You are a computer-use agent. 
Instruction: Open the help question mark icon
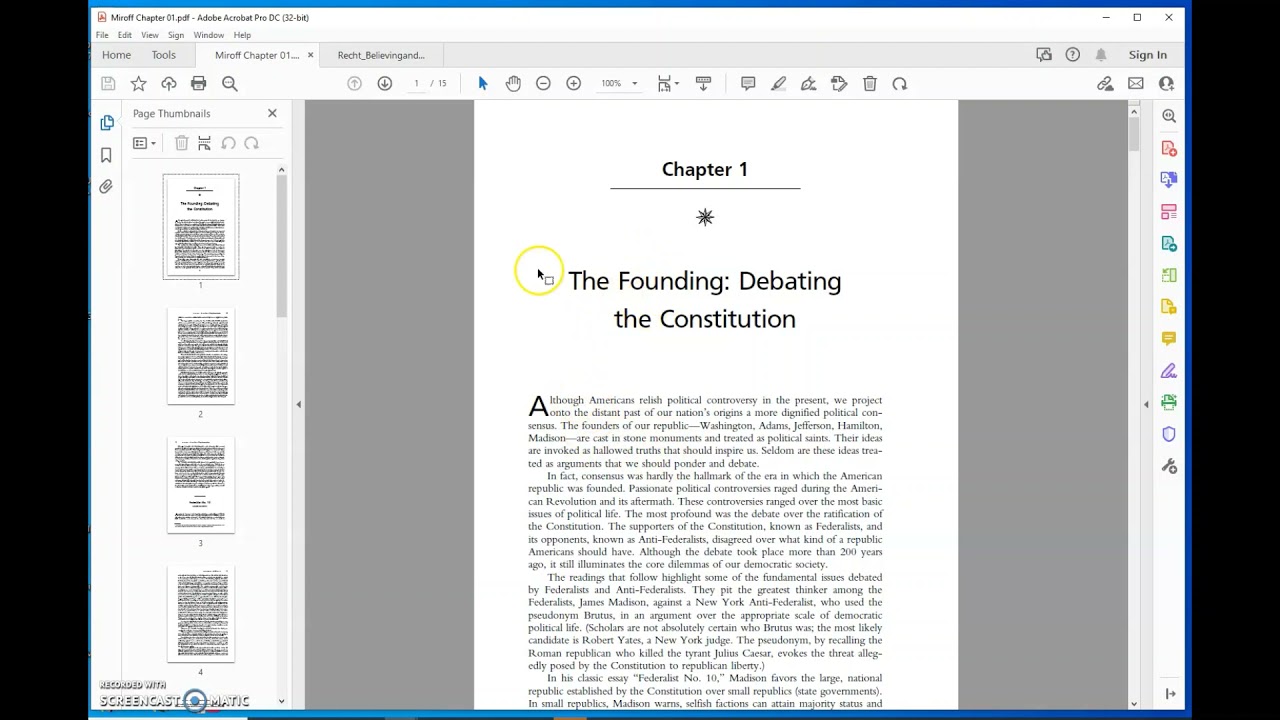[1072, 55]
